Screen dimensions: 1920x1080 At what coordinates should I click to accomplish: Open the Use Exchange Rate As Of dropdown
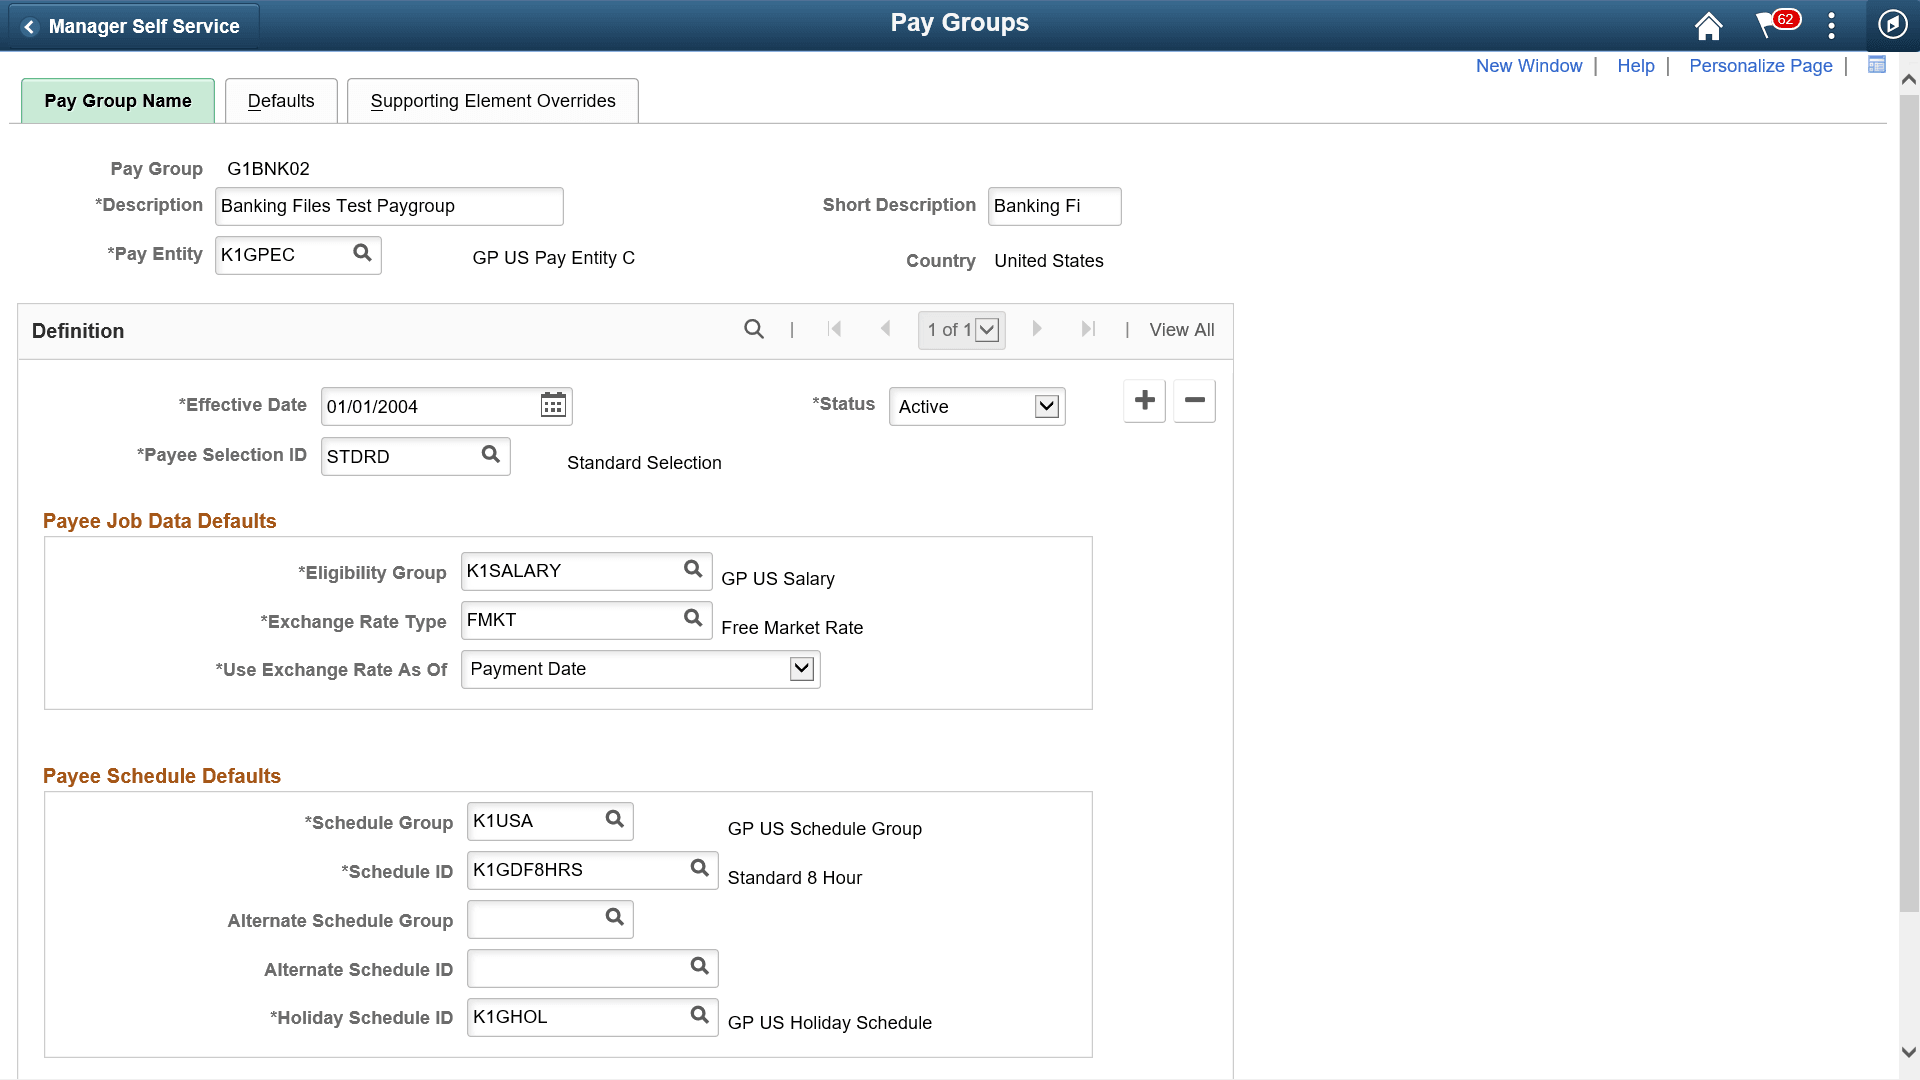point(800,668)
